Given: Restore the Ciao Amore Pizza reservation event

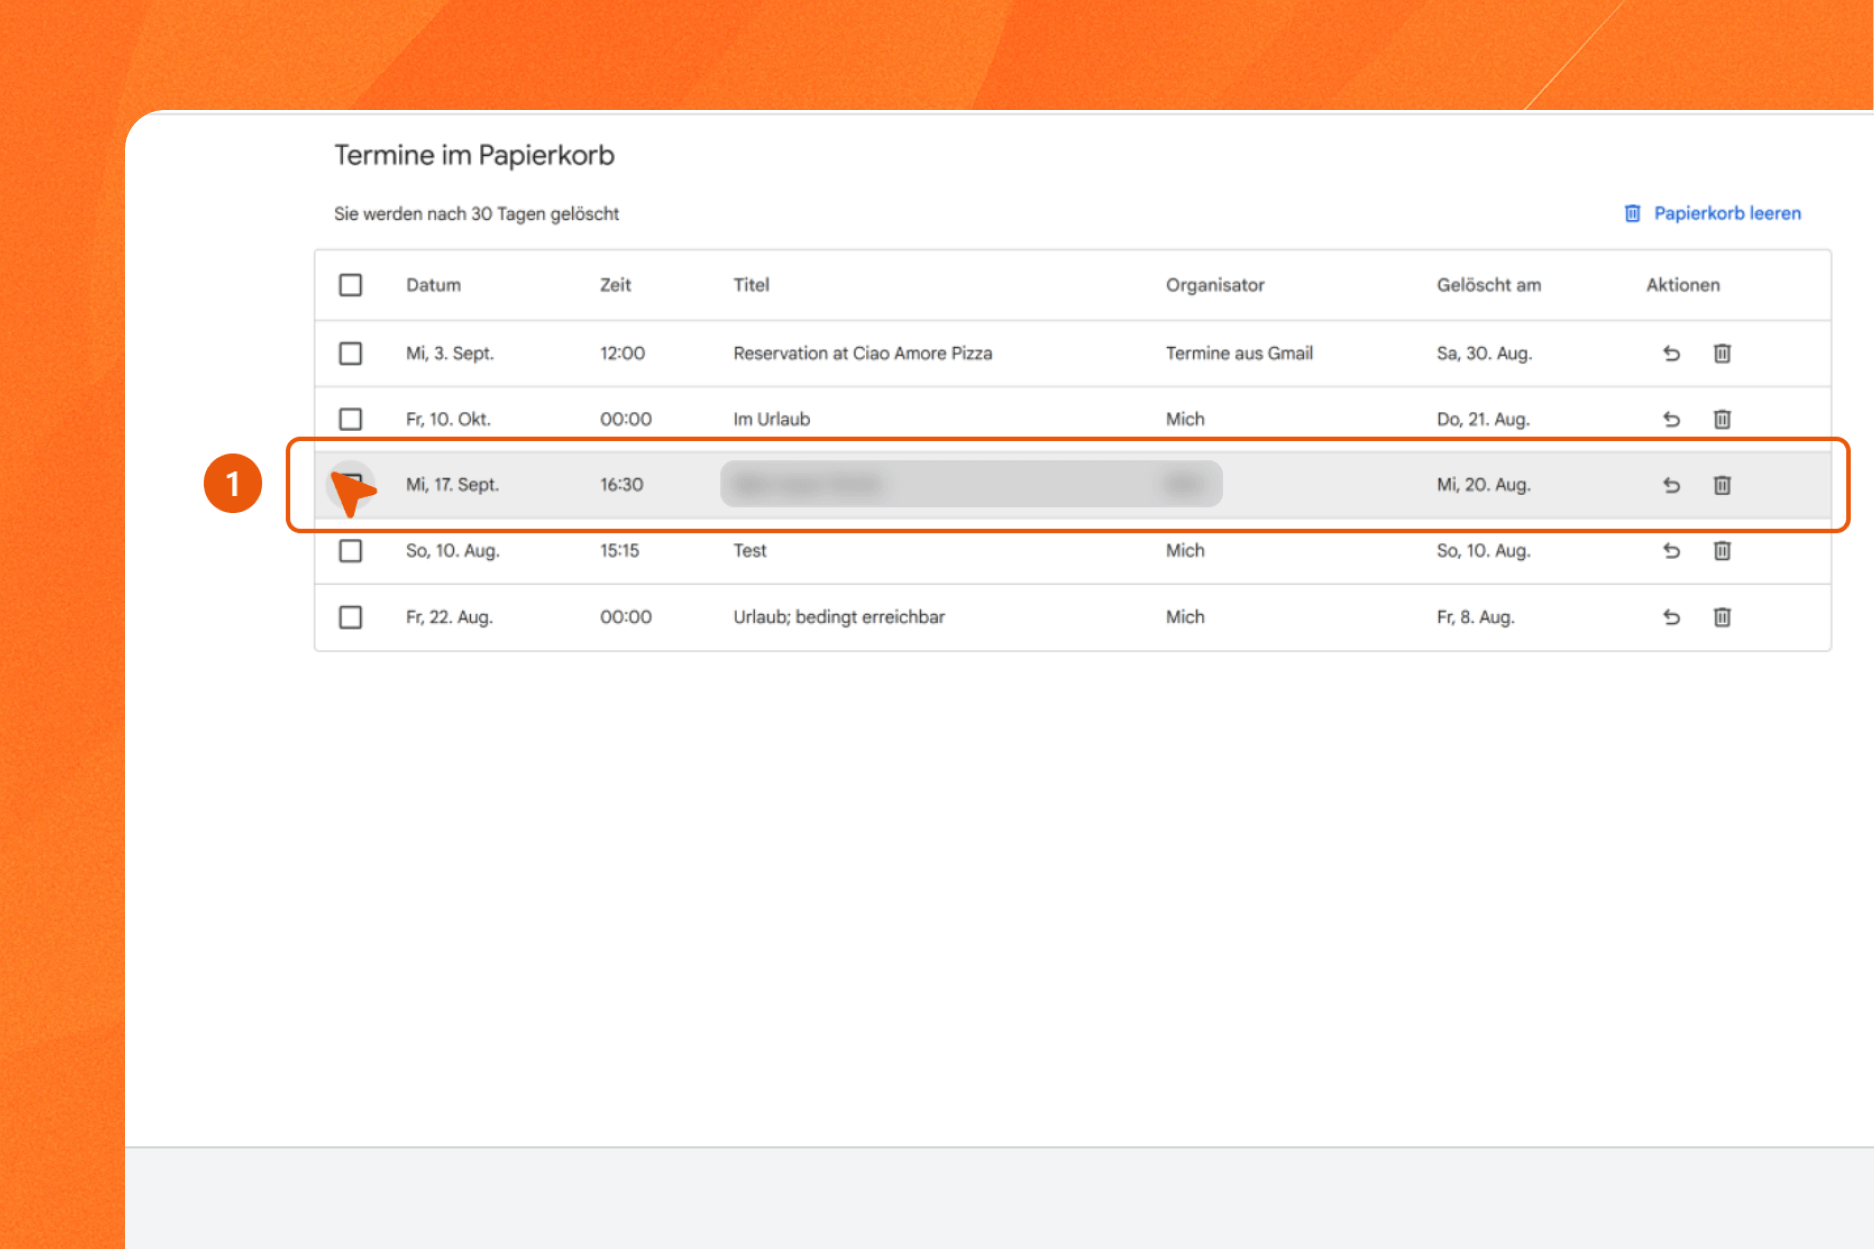Looking at the screenshot, I should coord(1671,353).
